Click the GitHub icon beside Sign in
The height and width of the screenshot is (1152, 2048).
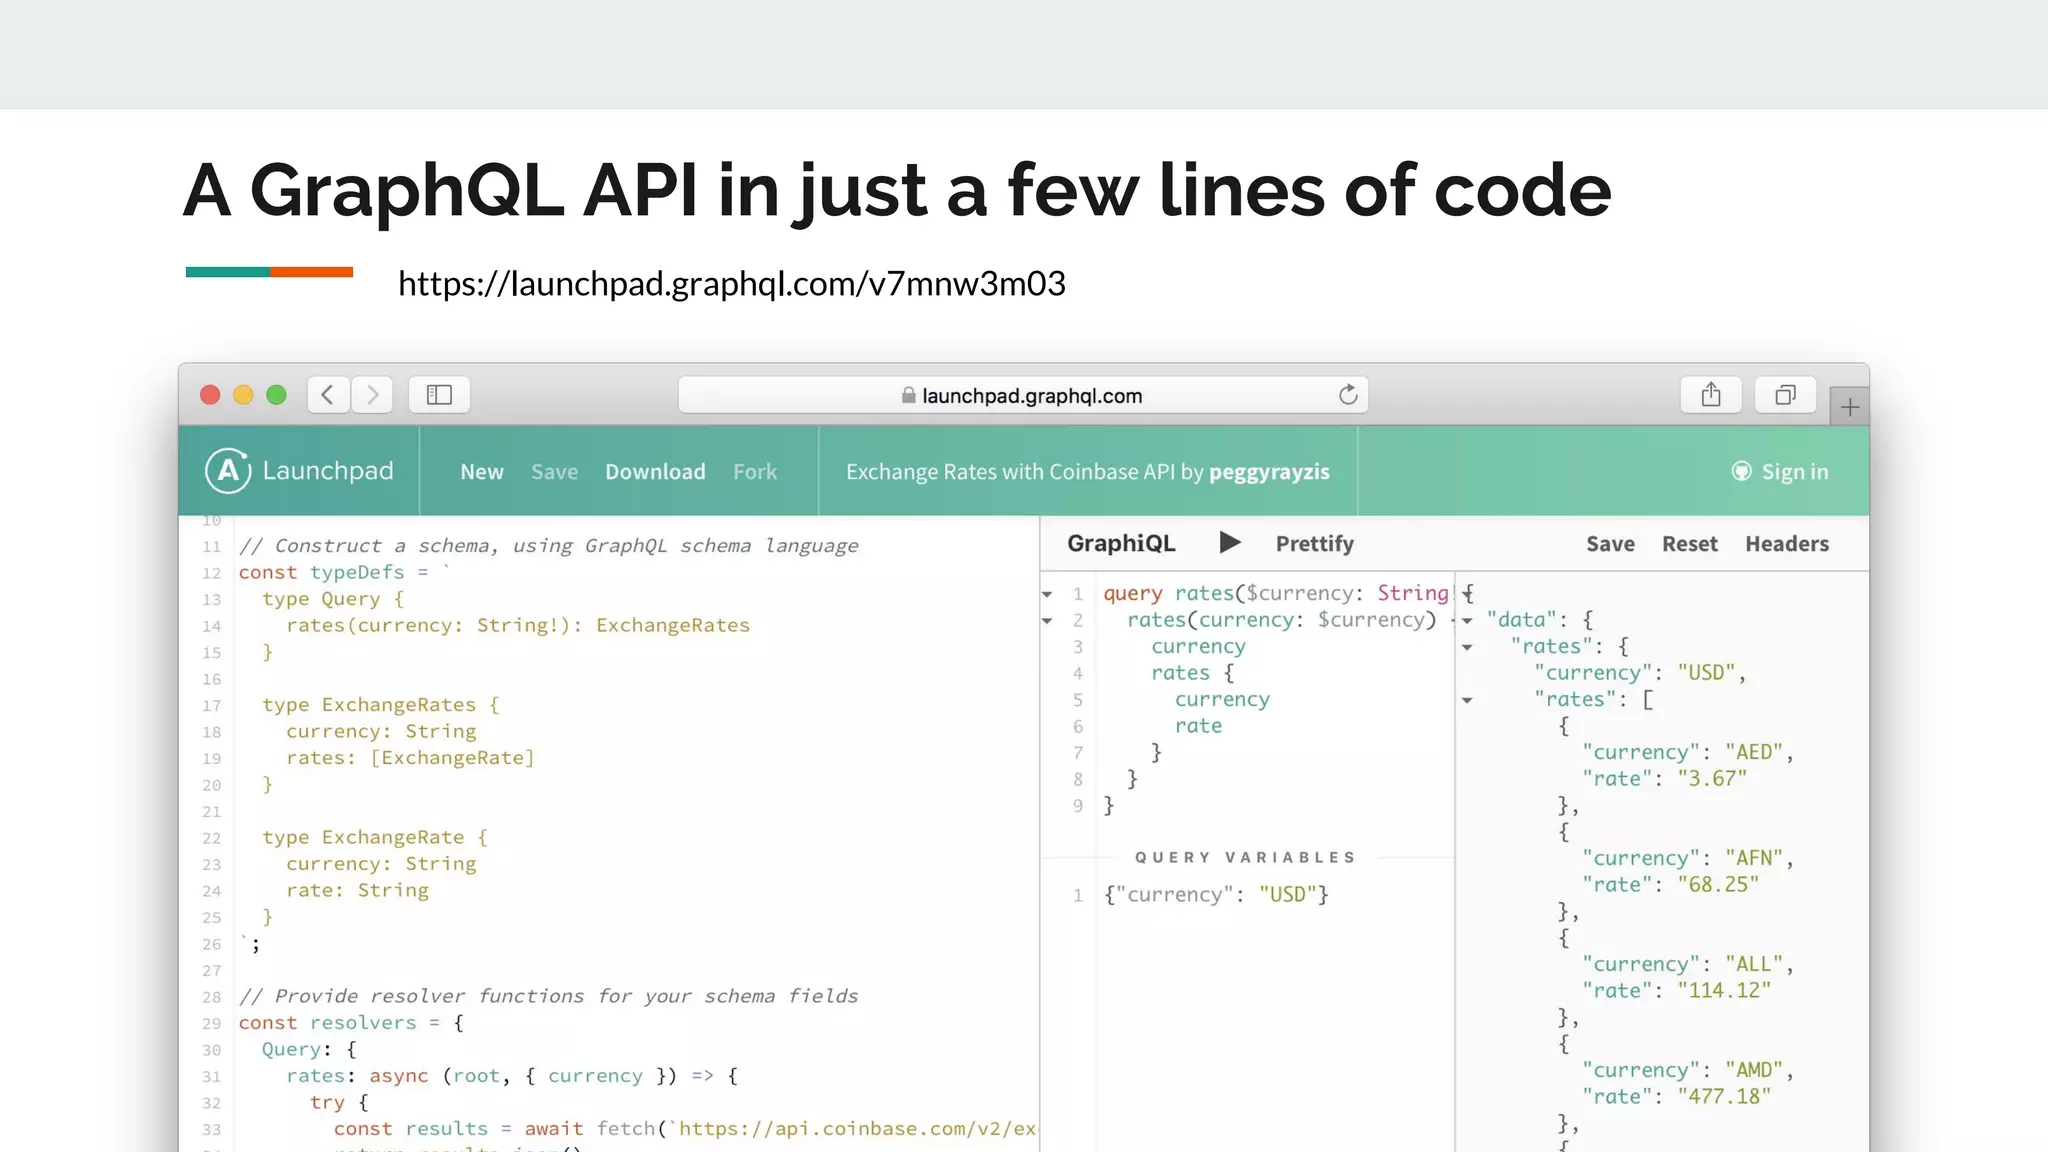(1742, 471)
